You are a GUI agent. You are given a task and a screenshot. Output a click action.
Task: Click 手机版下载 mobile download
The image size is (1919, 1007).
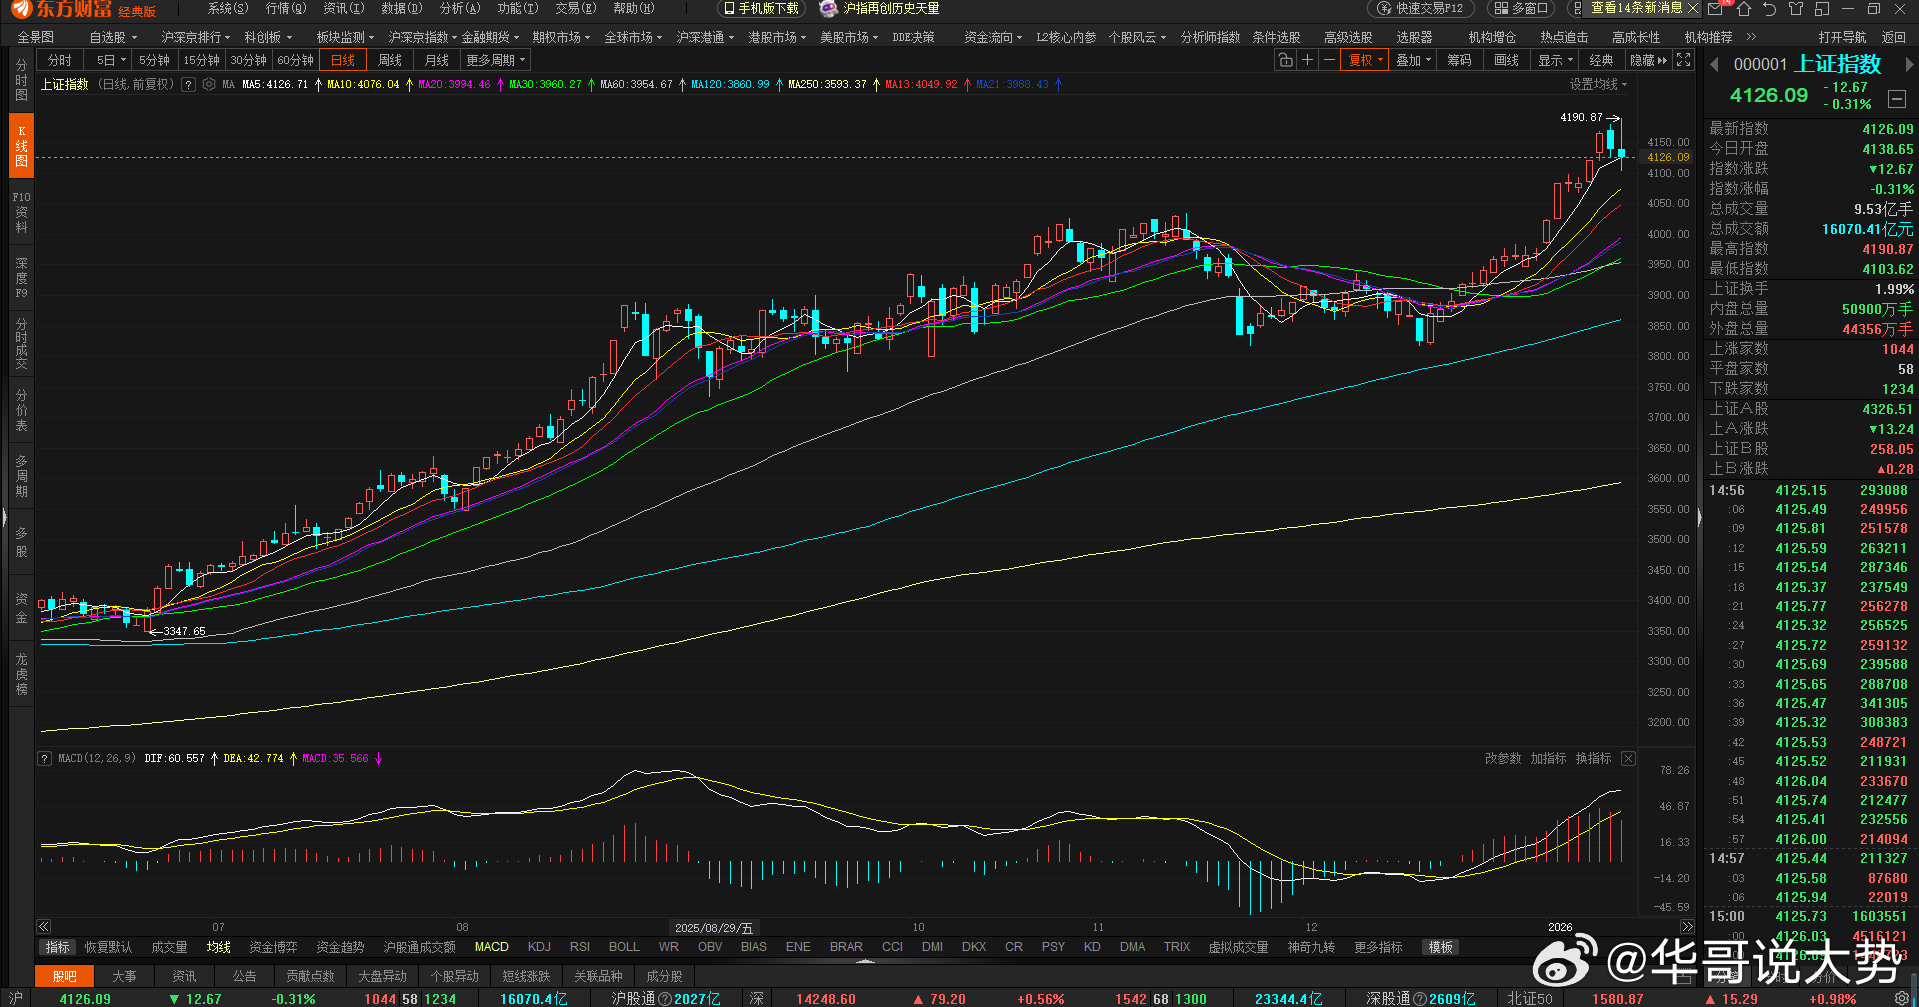pos(762,9)
